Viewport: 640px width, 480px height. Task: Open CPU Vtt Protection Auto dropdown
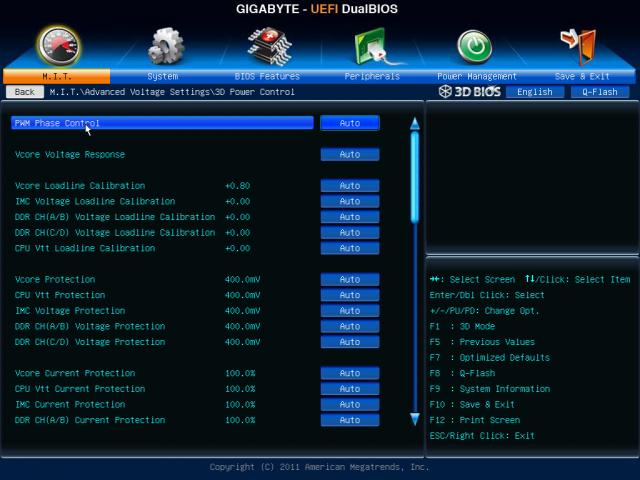(x=350, y=295)
